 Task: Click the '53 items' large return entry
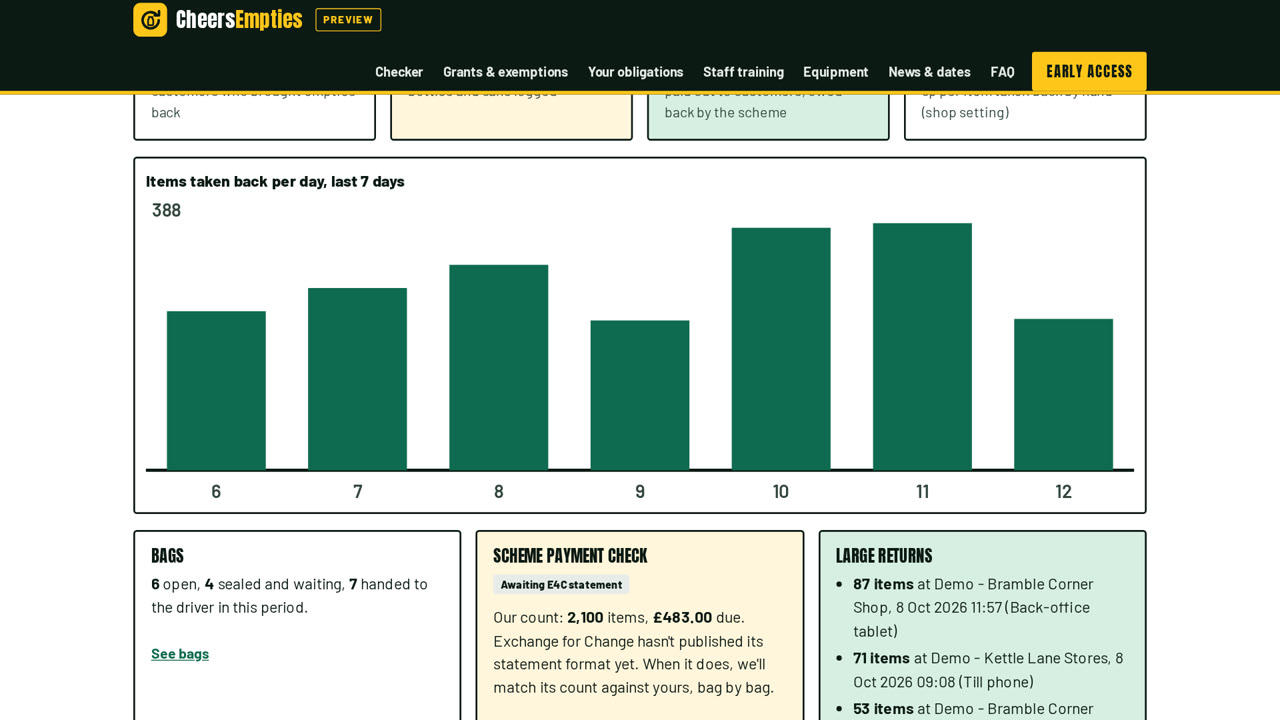click(990, 709)
